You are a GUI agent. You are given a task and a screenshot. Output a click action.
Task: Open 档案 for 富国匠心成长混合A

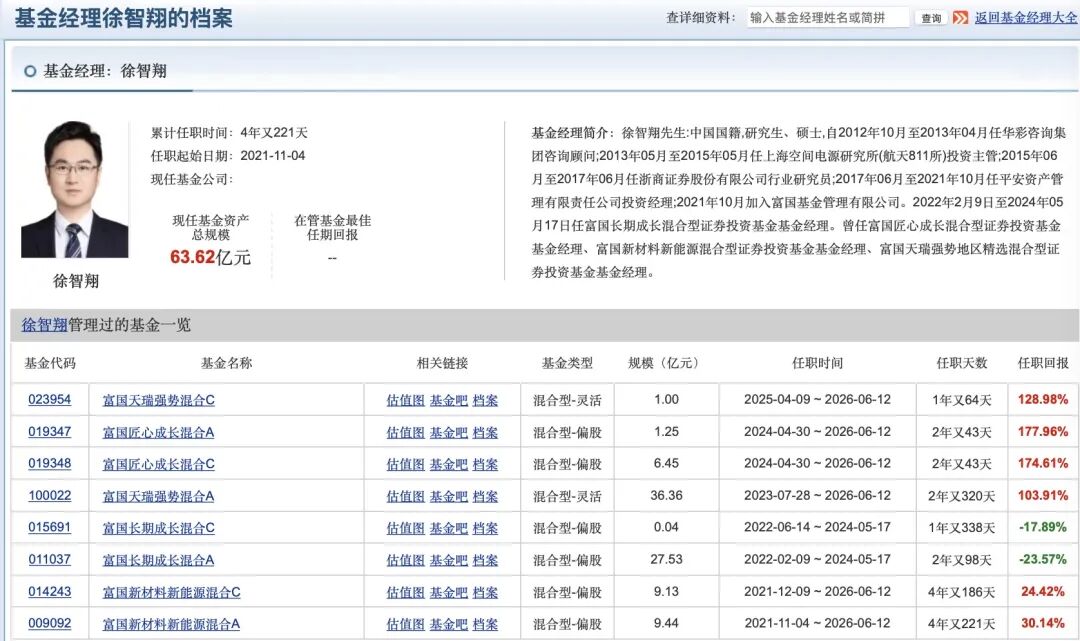click(x=485, y=432)
